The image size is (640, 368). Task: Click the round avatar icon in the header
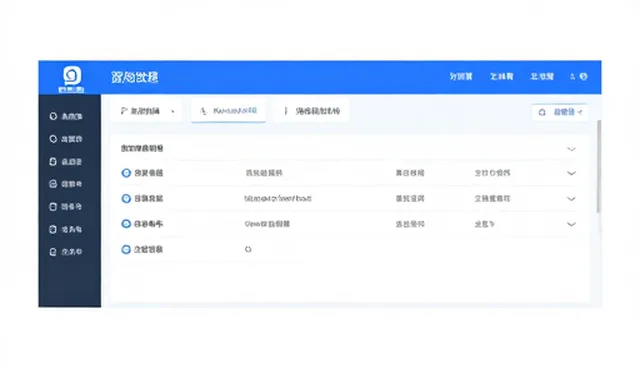tap(584, 76)
